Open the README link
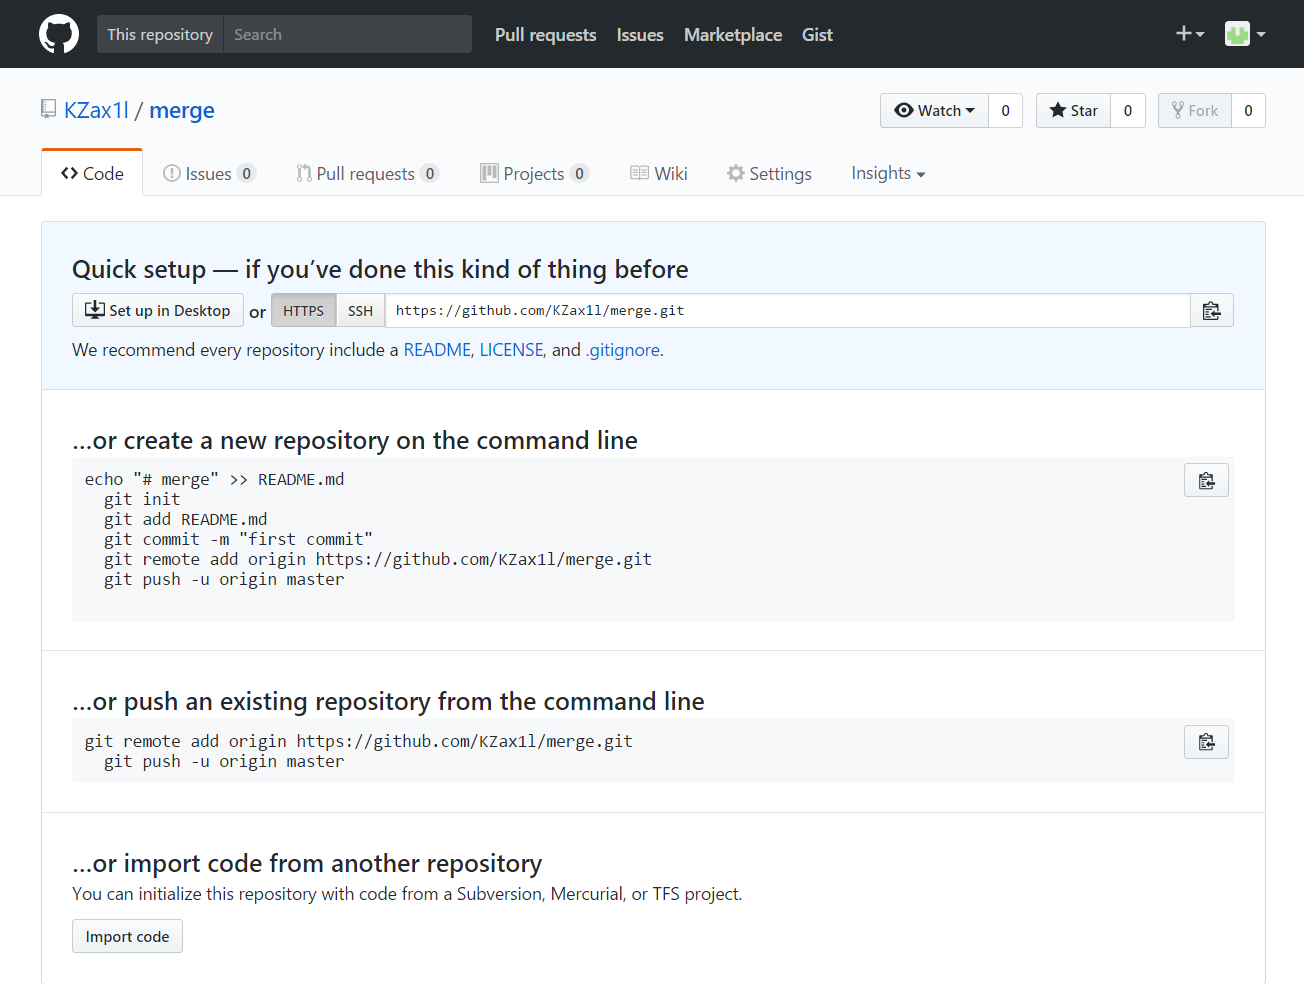The width and height of the screenshot is (1304, 984). pyautogui.click(x=437, y=350)
